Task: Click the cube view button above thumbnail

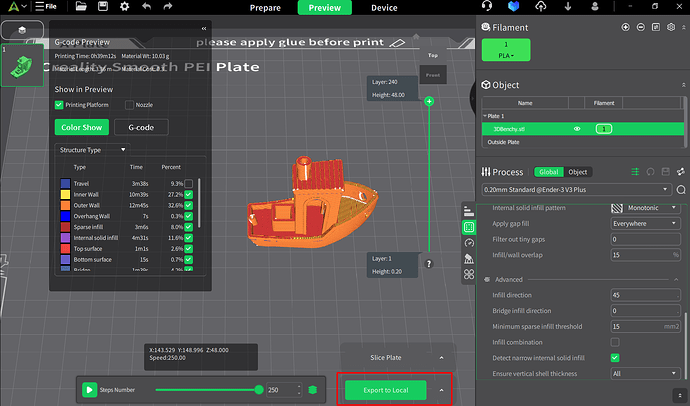Action: tap(22, 30)
